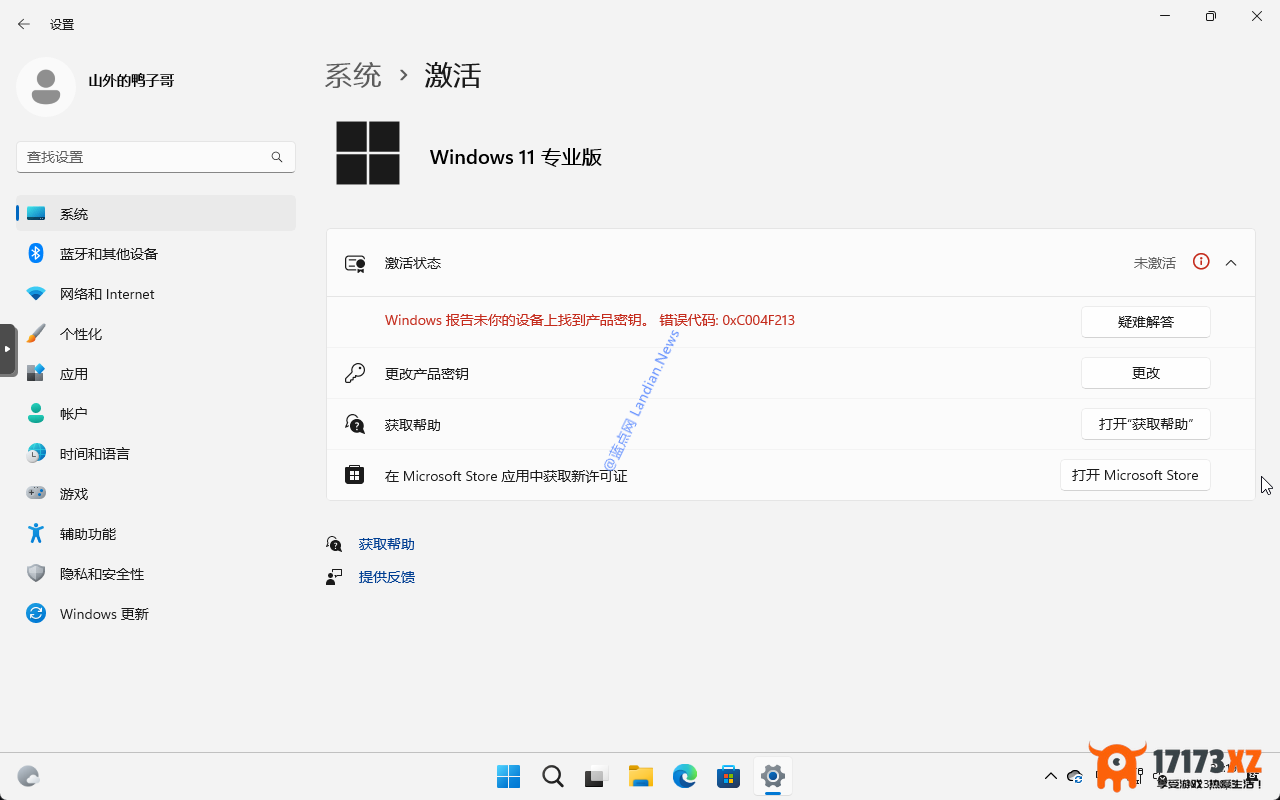
Task: Open 蓝牙和其他设备 settings
Action: (156, 254)
